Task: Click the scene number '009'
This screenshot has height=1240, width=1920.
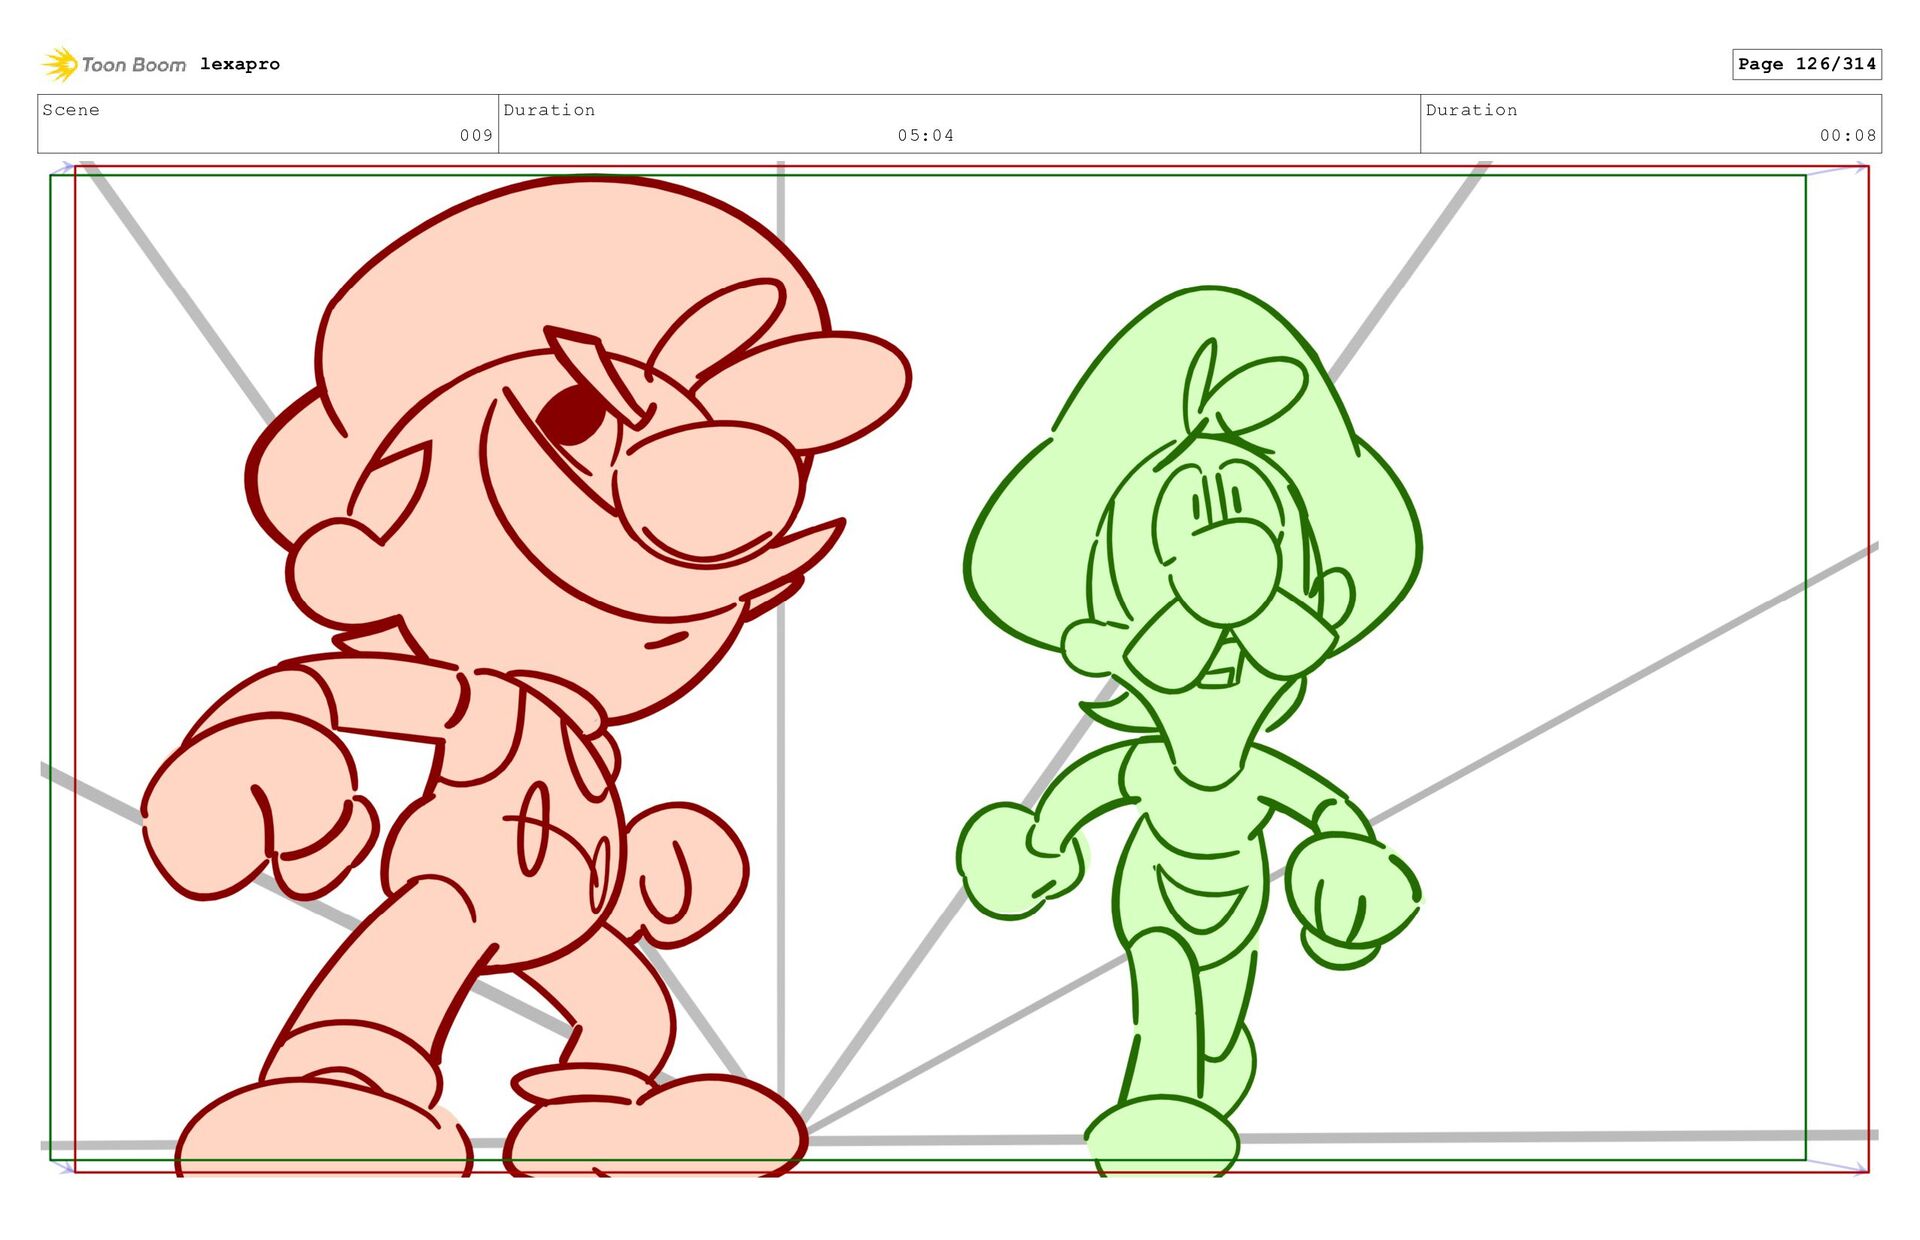Action: point(476,135)
